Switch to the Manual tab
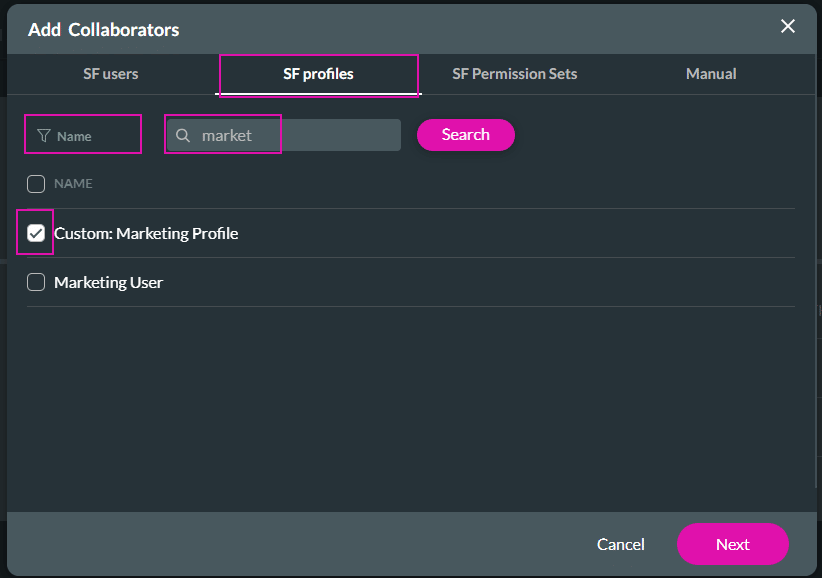Viewport: 822px width, 578px height. click(x=710, y=73)
